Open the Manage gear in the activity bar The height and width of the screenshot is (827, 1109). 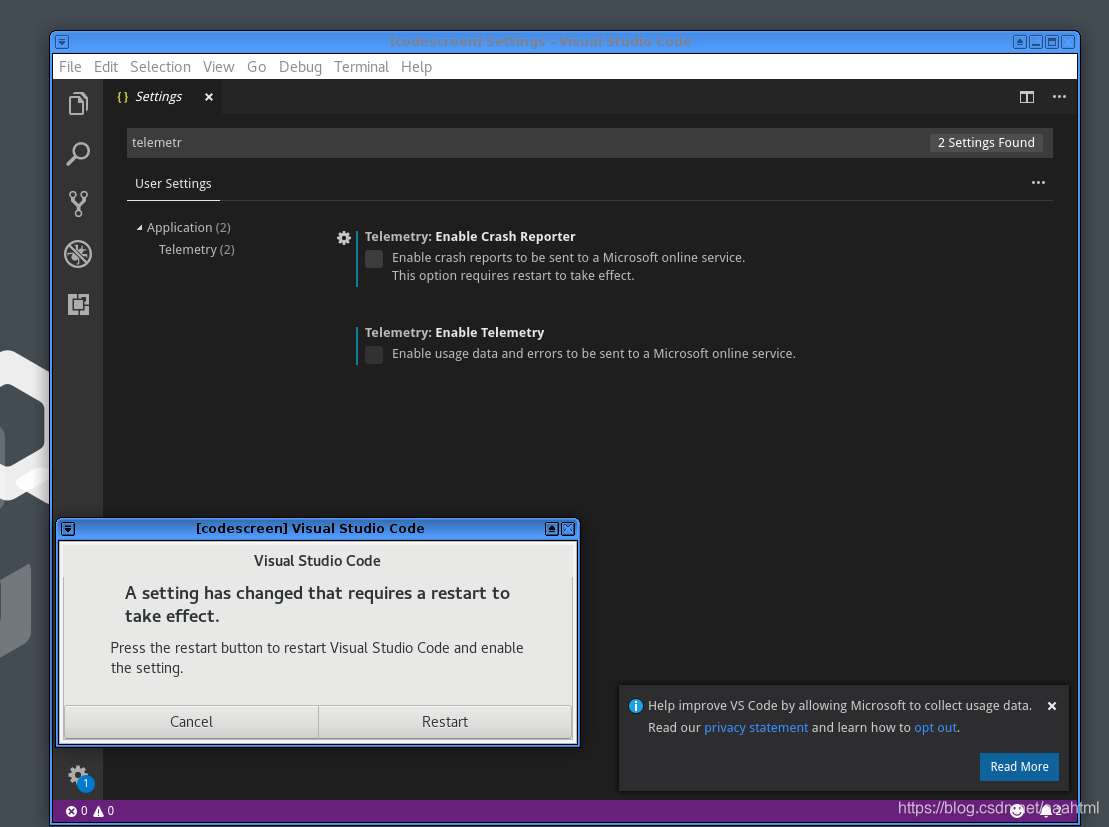point(78,775)
